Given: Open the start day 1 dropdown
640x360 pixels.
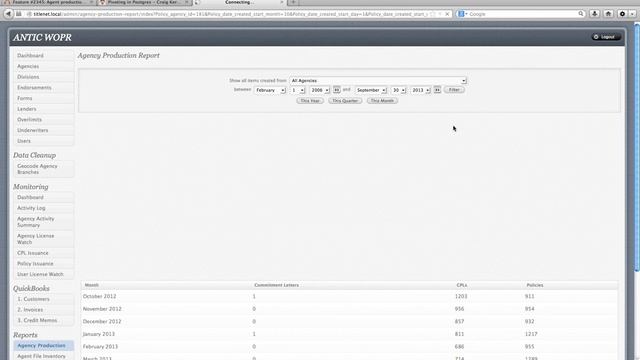Looking at the screenshot, I should (298, 90).
